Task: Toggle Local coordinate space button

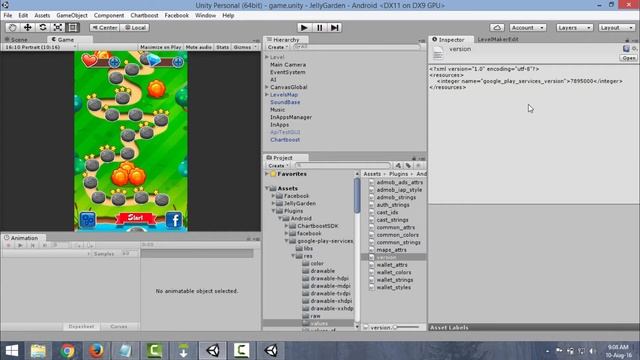Action: pyautogui.click(x=135, y=27)
